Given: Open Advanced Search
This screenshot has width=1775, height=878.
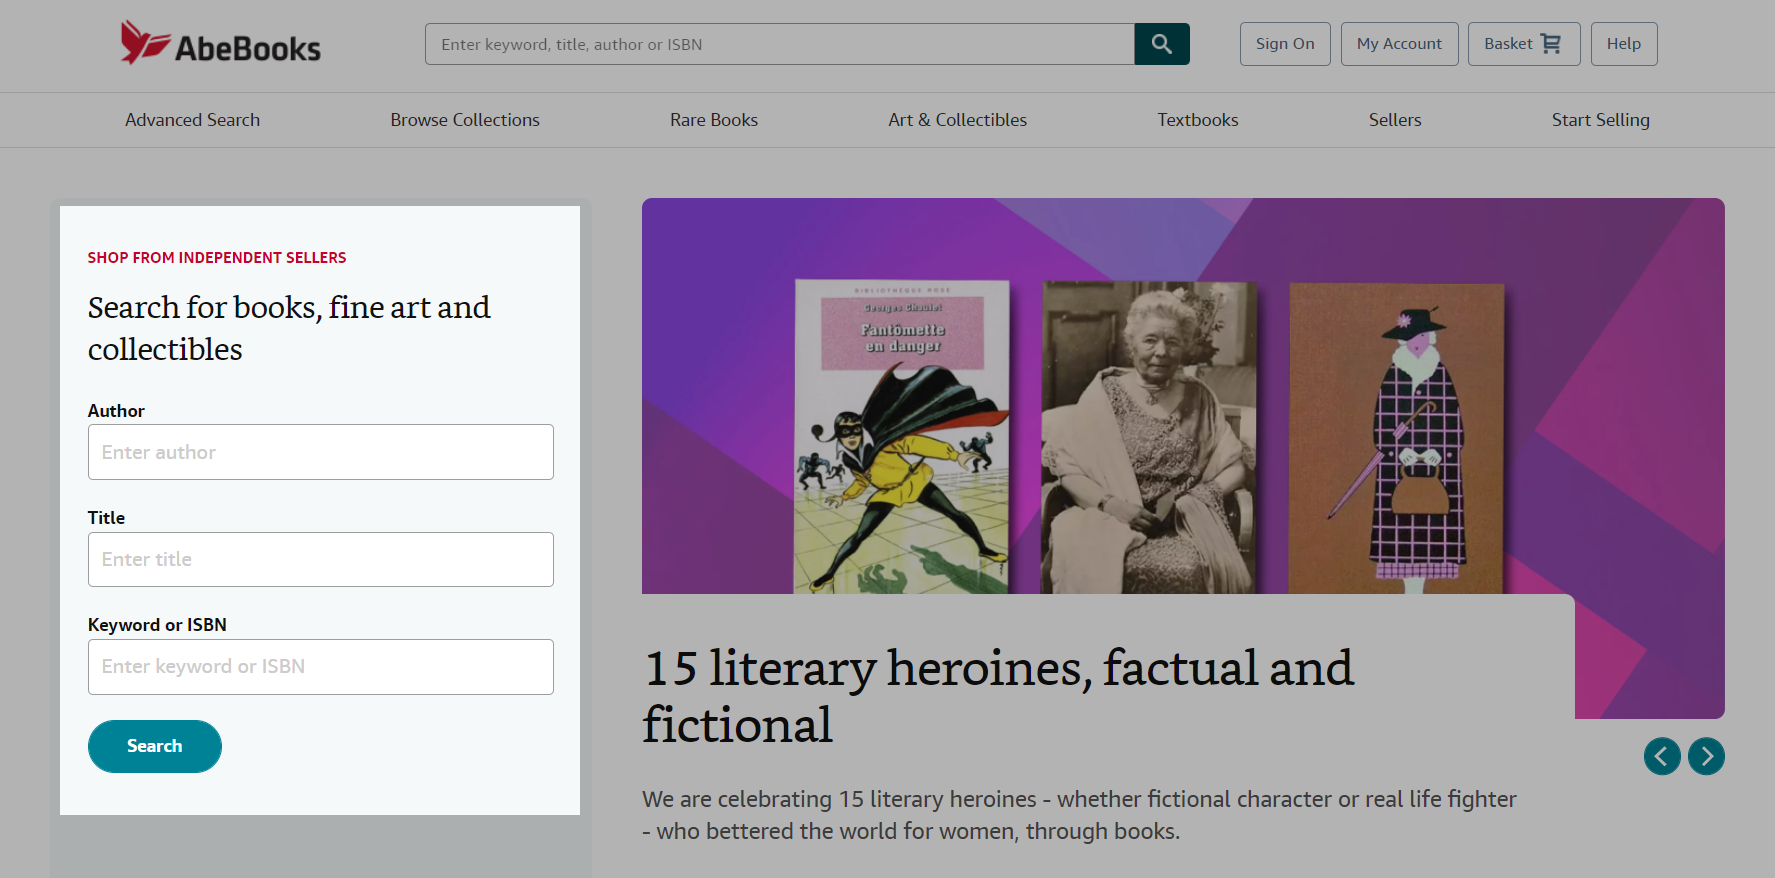Looking at the screenshot, I should (x=192, y=120).
